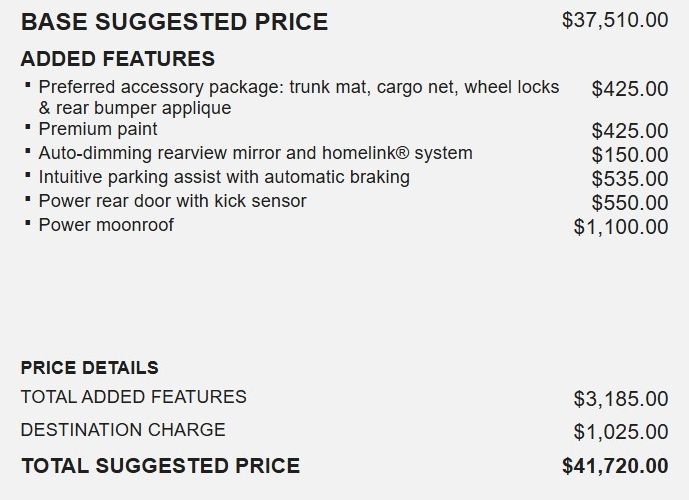Click the $550.00 power rear door price

(630, 203)
